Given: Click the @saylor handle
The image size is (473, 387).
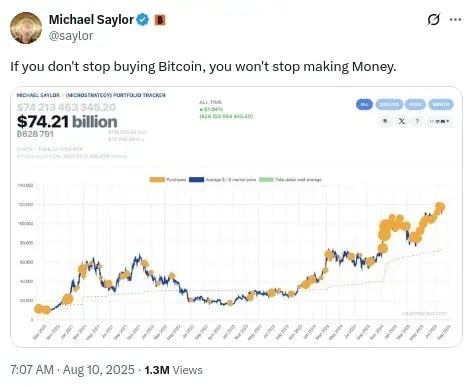Looking at the screenshot, I should (x=71, y=35).
